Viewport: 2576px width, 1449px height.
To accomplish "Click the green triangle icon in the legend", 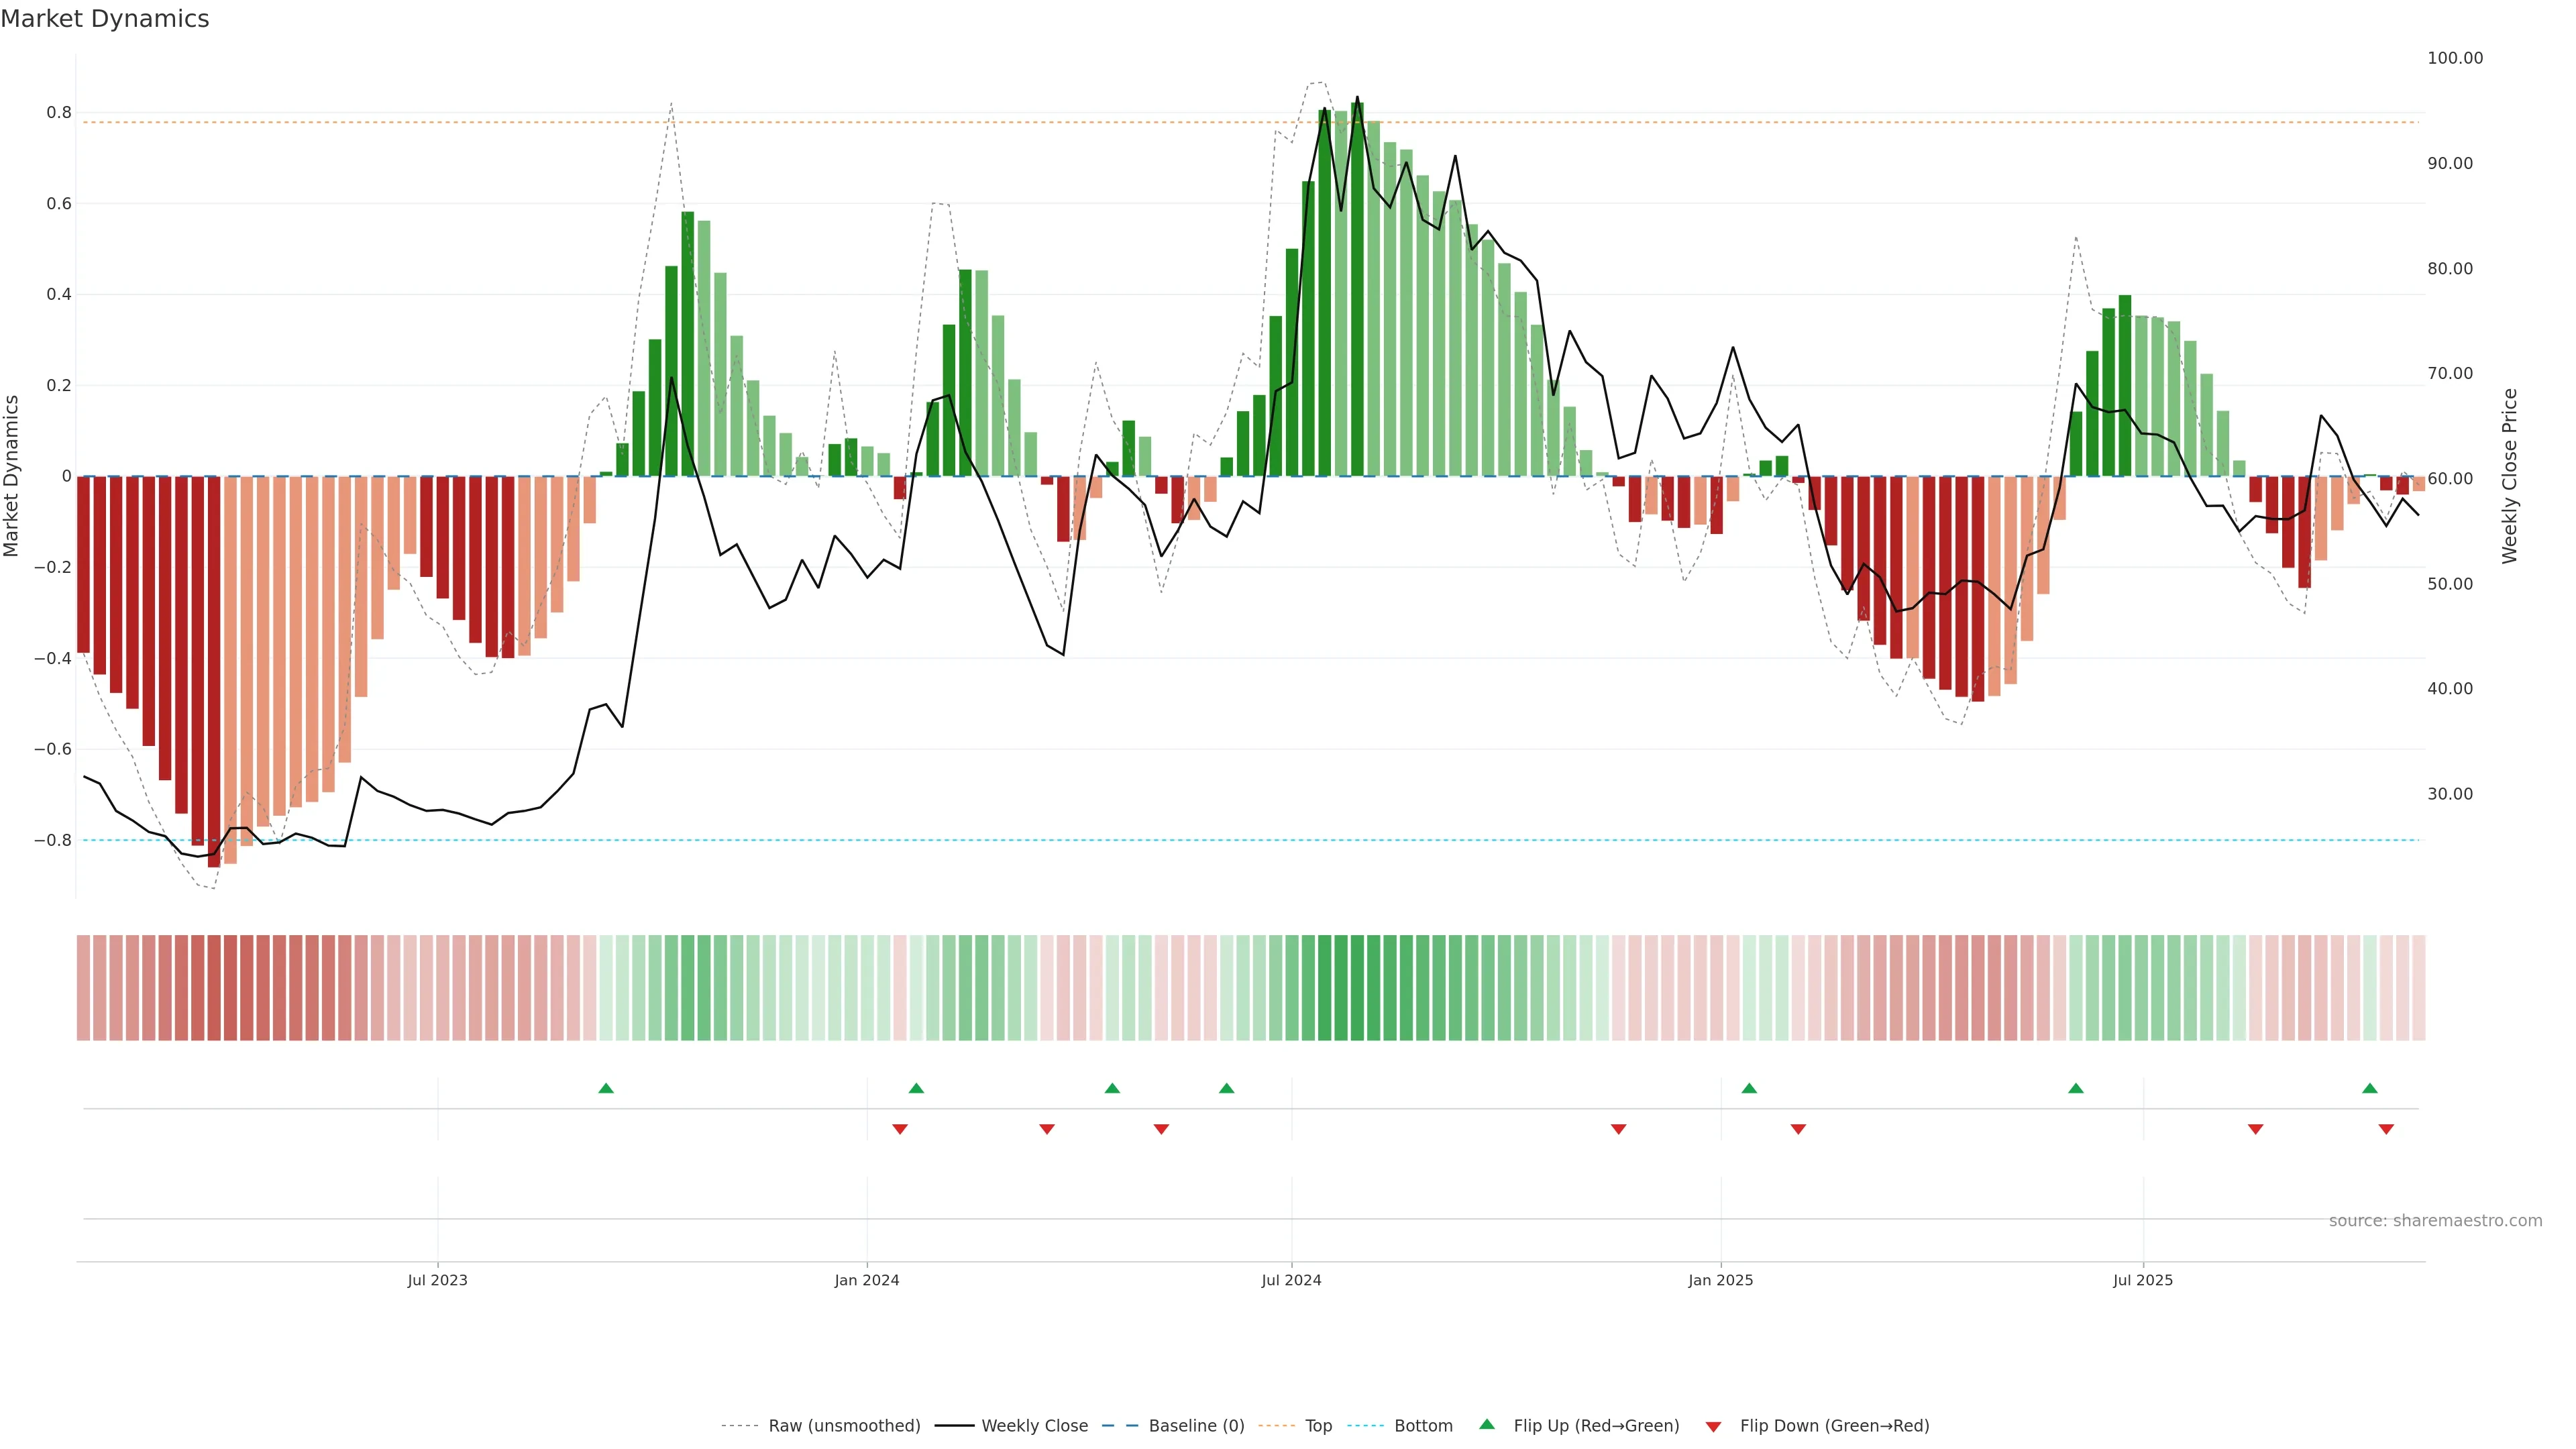I will click(x=1487, y=1424).
